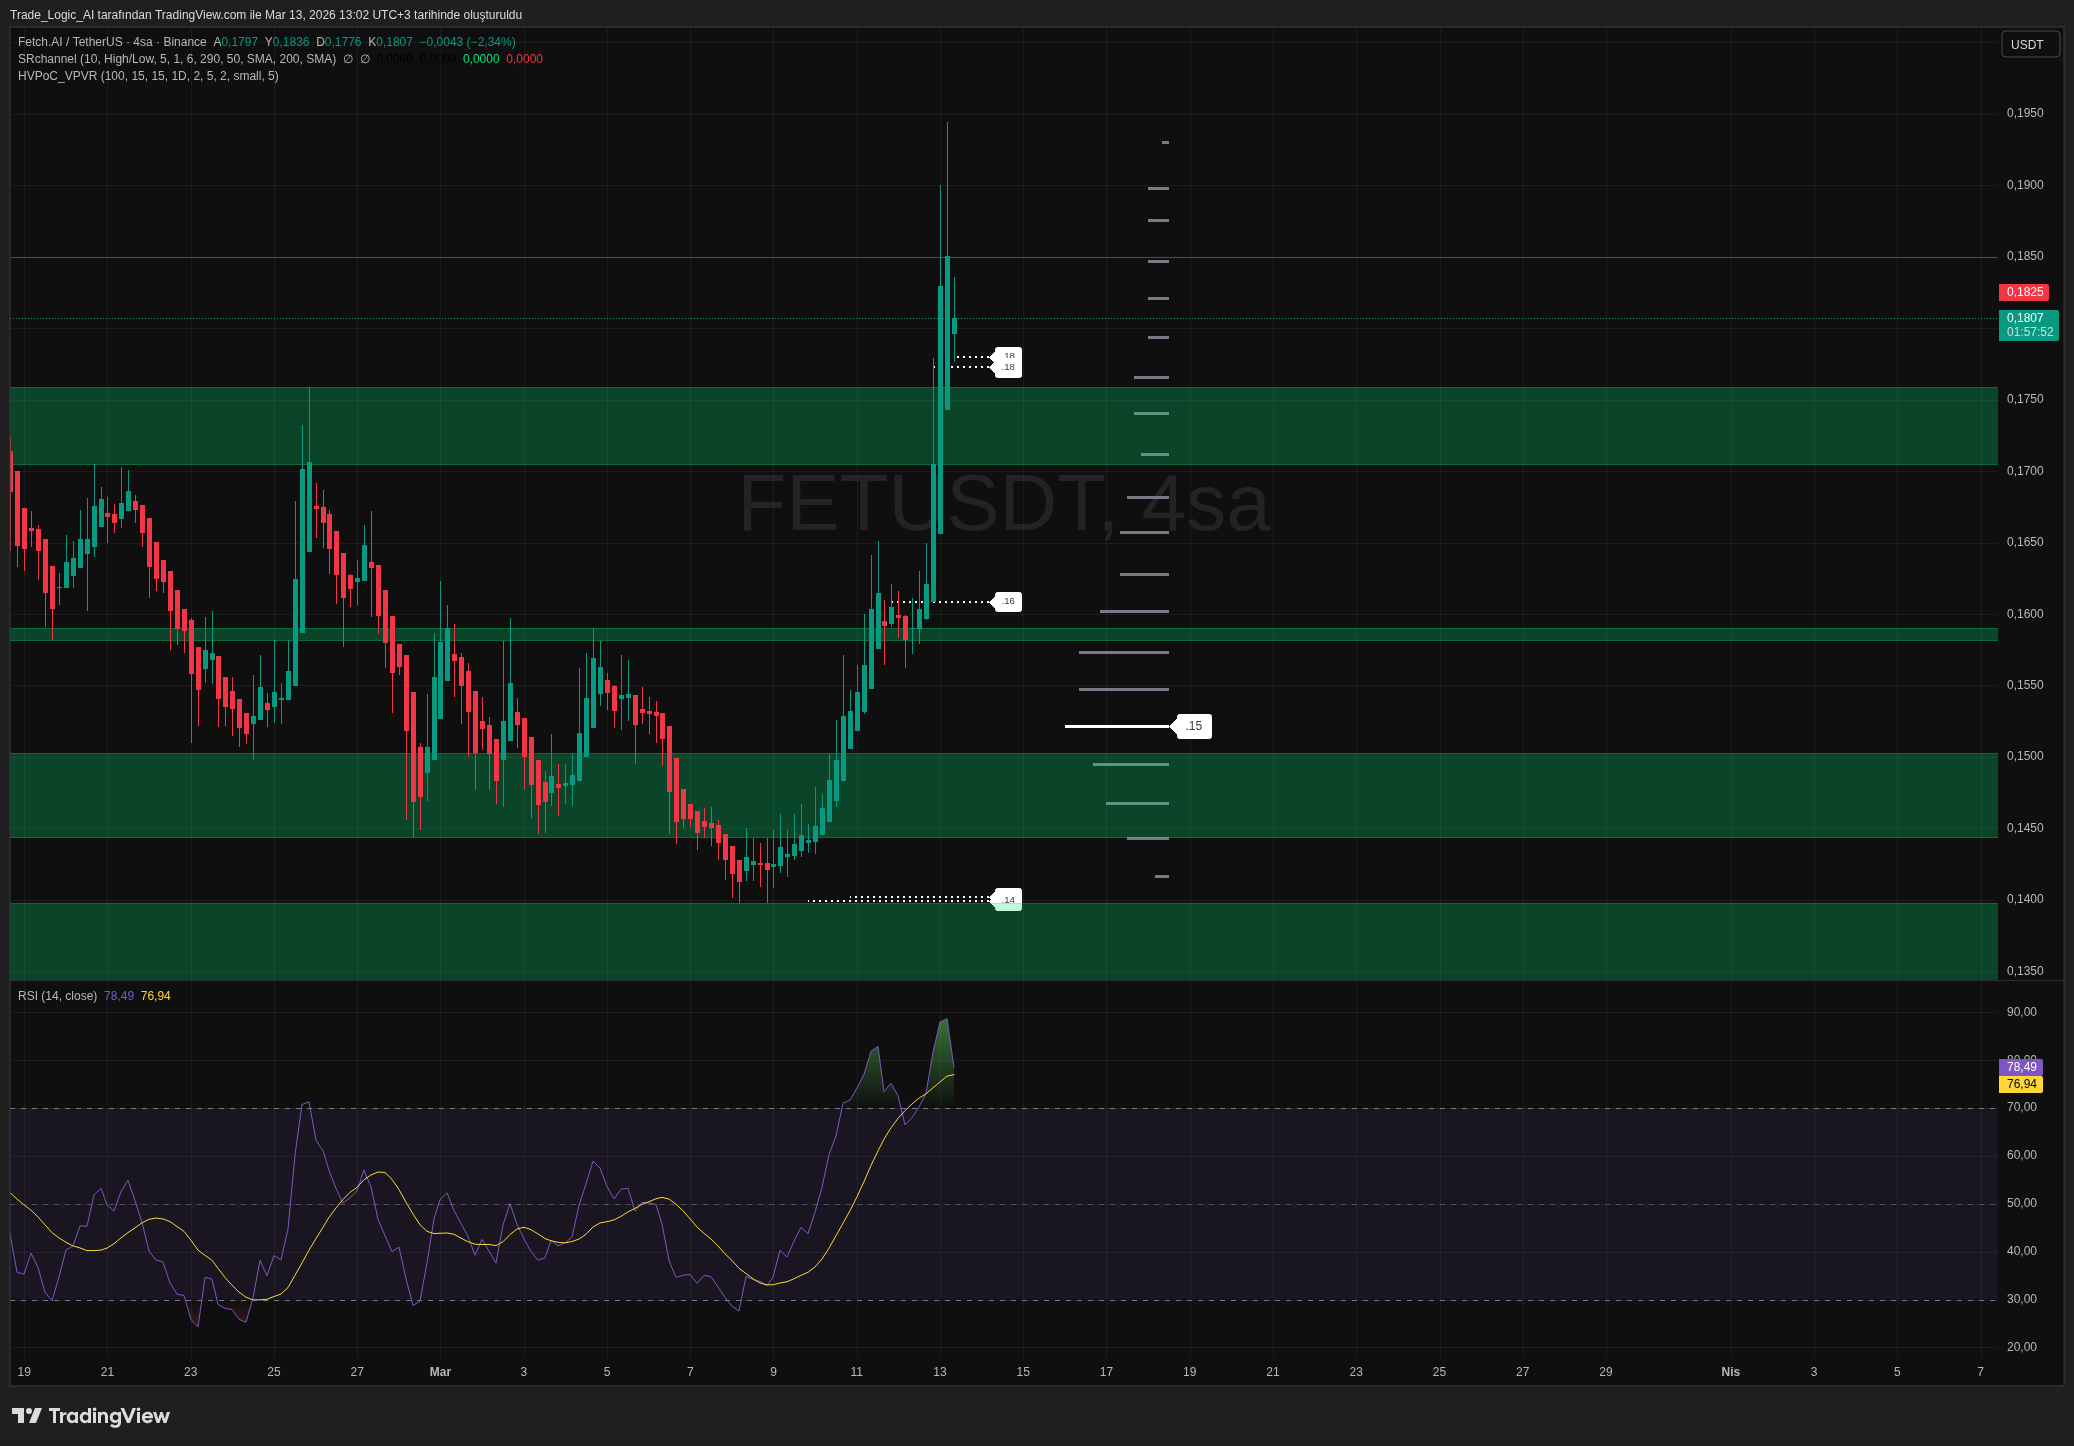The image size is (2074, 1446).
Task: Click the purple 78,49 value in RSI legend
Action: point(119,996)
